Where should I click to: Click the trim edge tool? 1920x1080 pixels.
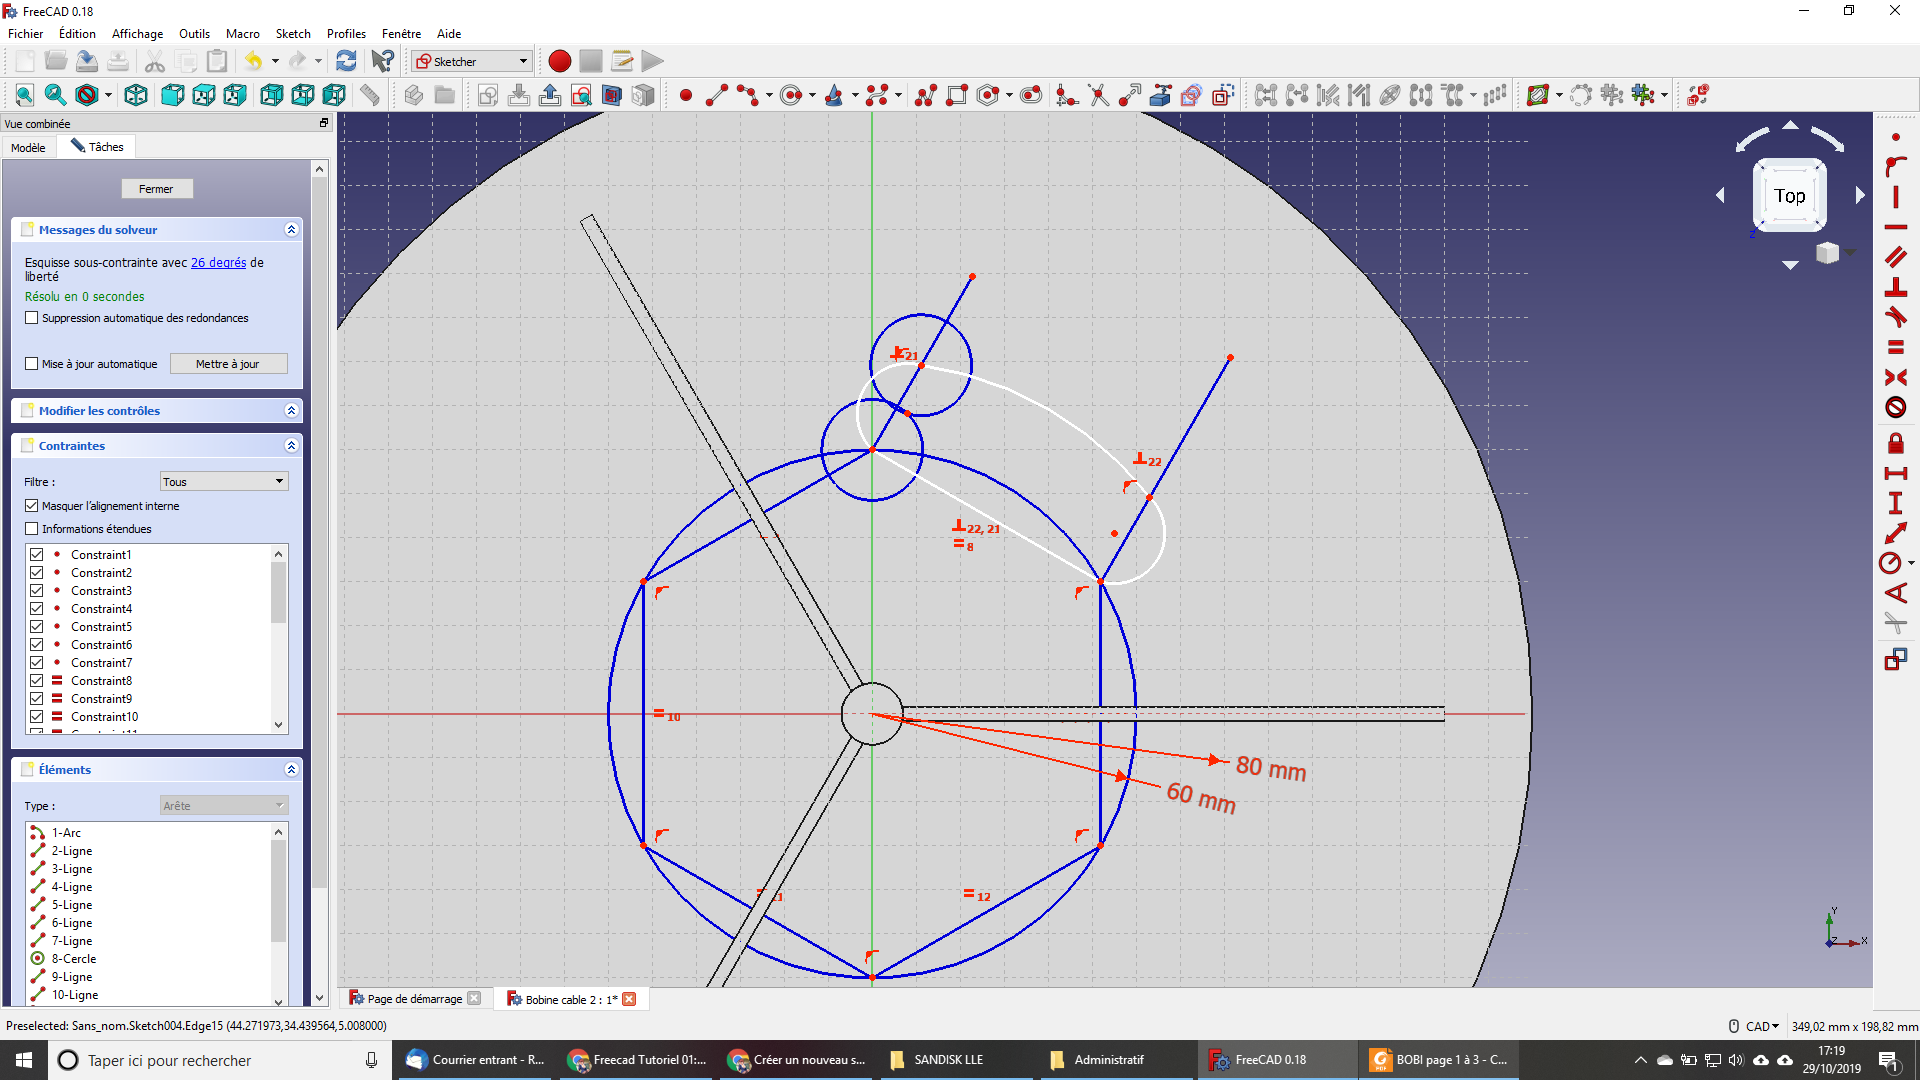click(1099, 95)
